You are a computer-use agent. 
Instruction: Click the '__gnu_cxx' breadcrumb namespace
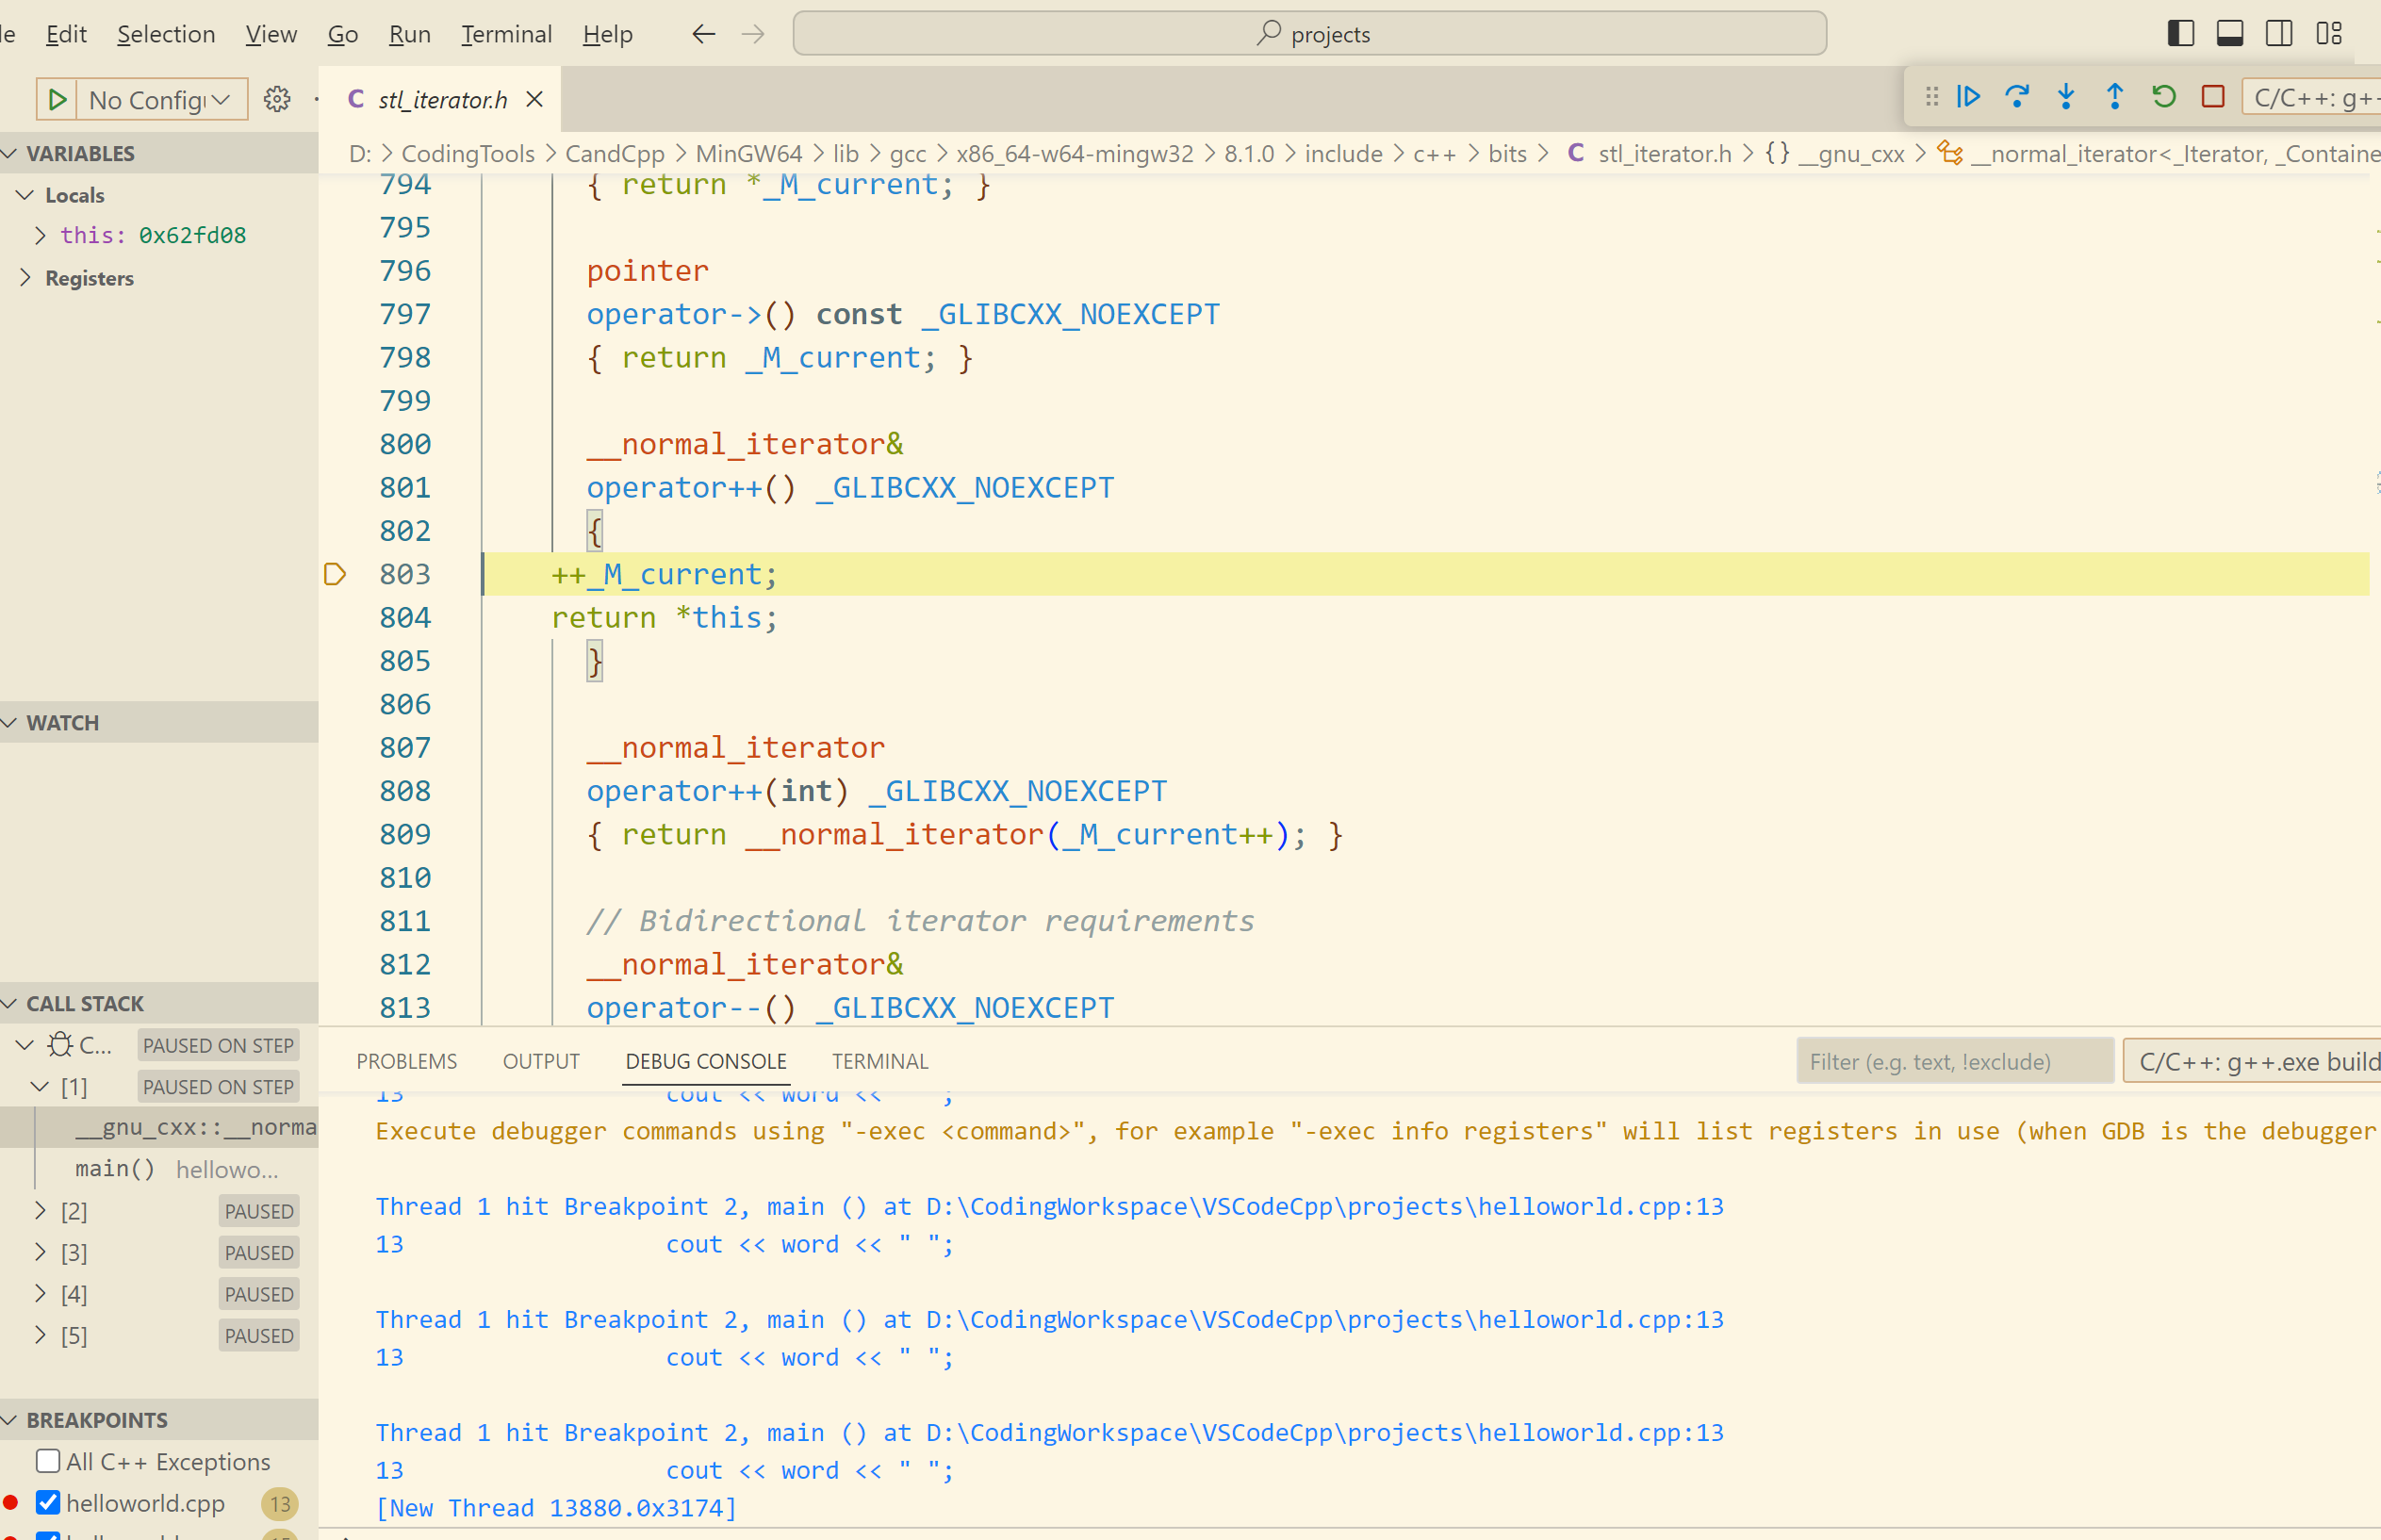pyautogui.click(x=1852, y=153)
